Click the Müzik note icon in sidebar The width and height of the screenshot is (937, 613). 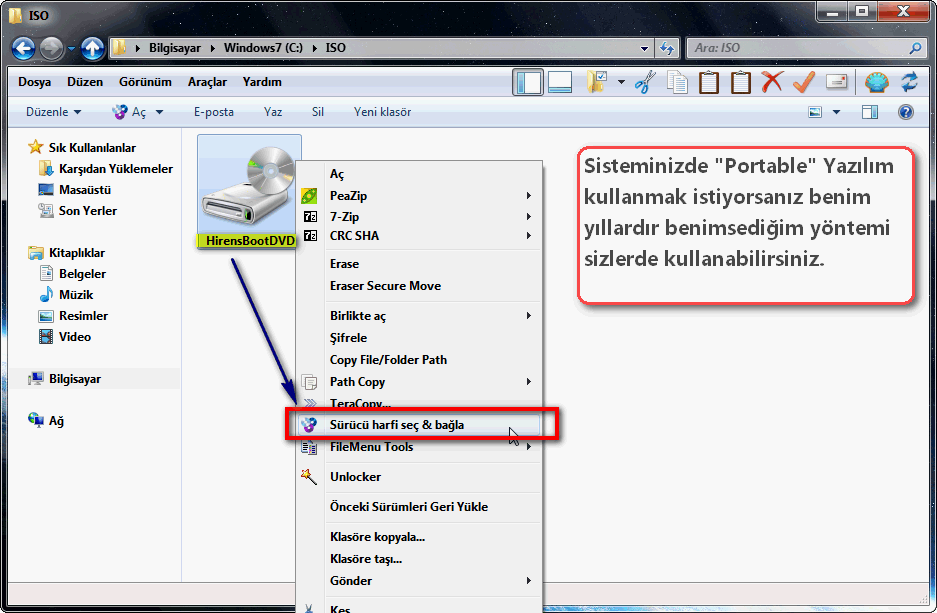coord(46,295)
